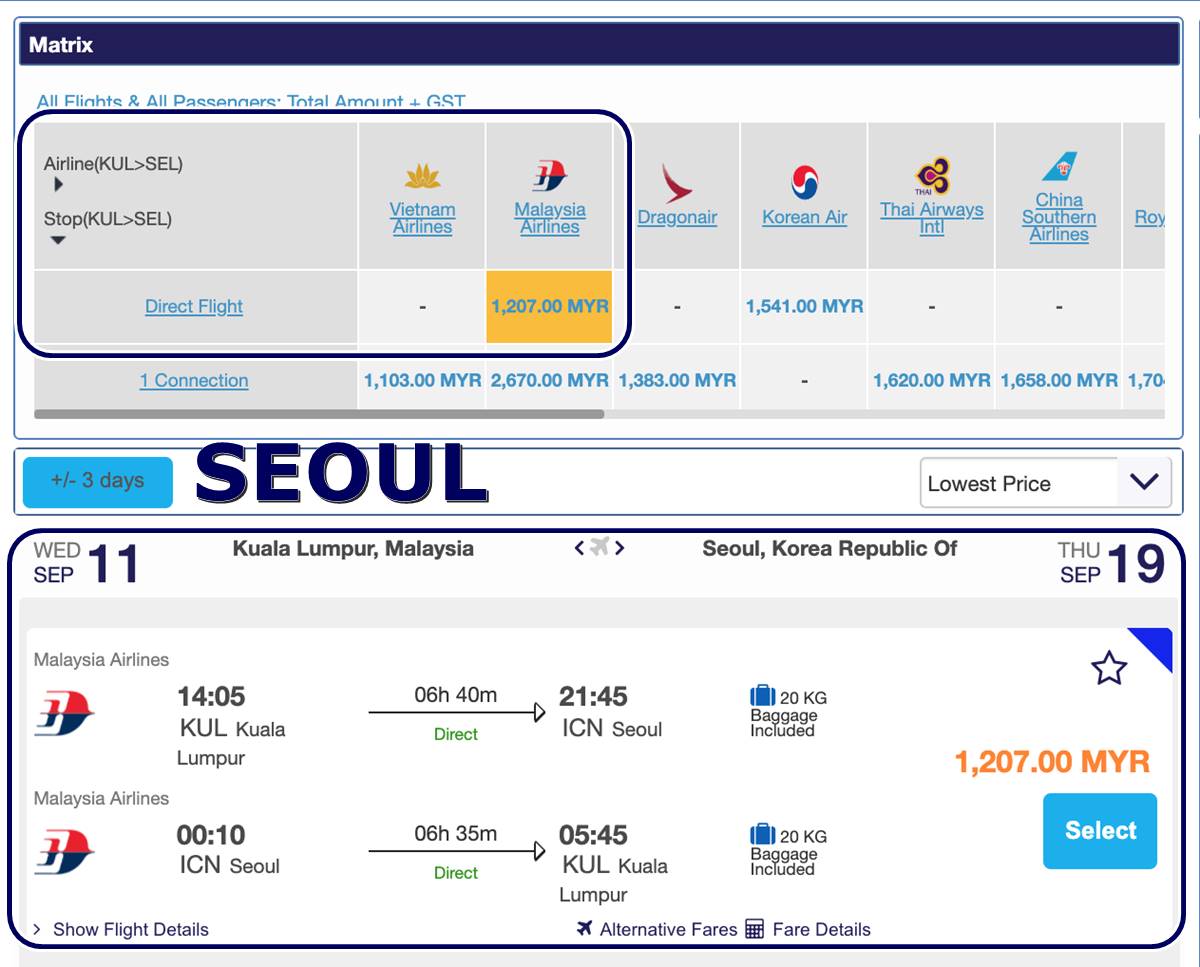Filter by Direct Flight row link
Viewport: 1200px width, 967px height.
194,306
